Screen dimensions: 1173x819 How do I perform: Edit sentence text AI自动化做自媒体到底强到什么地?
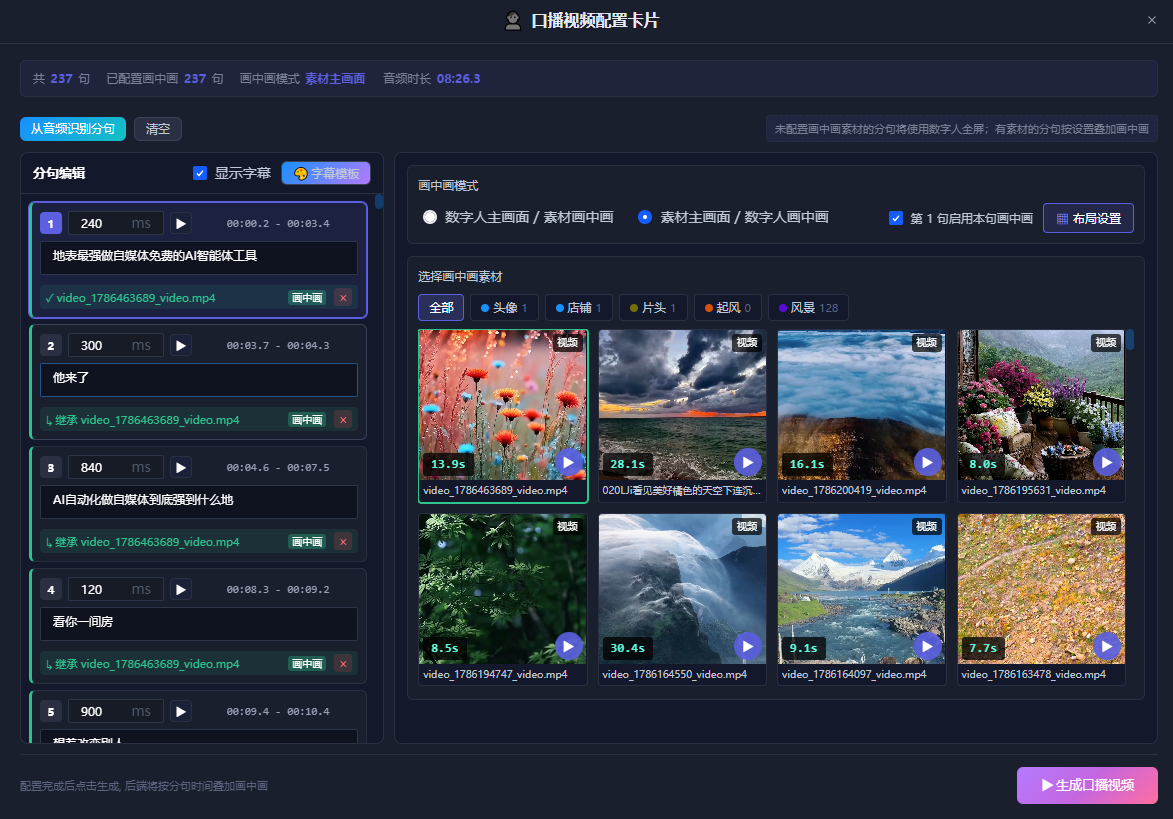198,501
